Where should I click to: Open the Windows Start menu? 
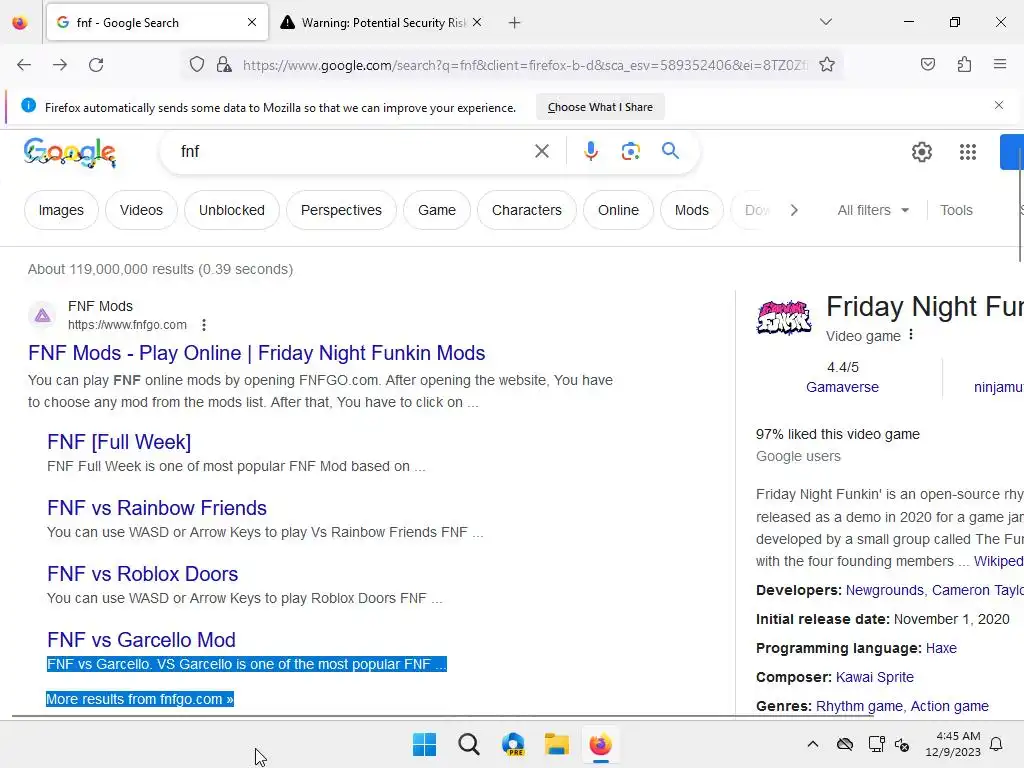(x=424, y=744)
